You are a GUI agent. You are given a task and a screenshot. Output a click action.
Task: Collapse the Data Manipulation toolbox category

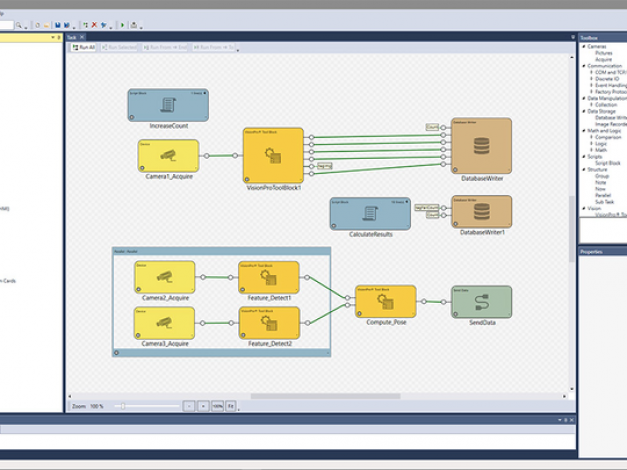pos(584,98)
